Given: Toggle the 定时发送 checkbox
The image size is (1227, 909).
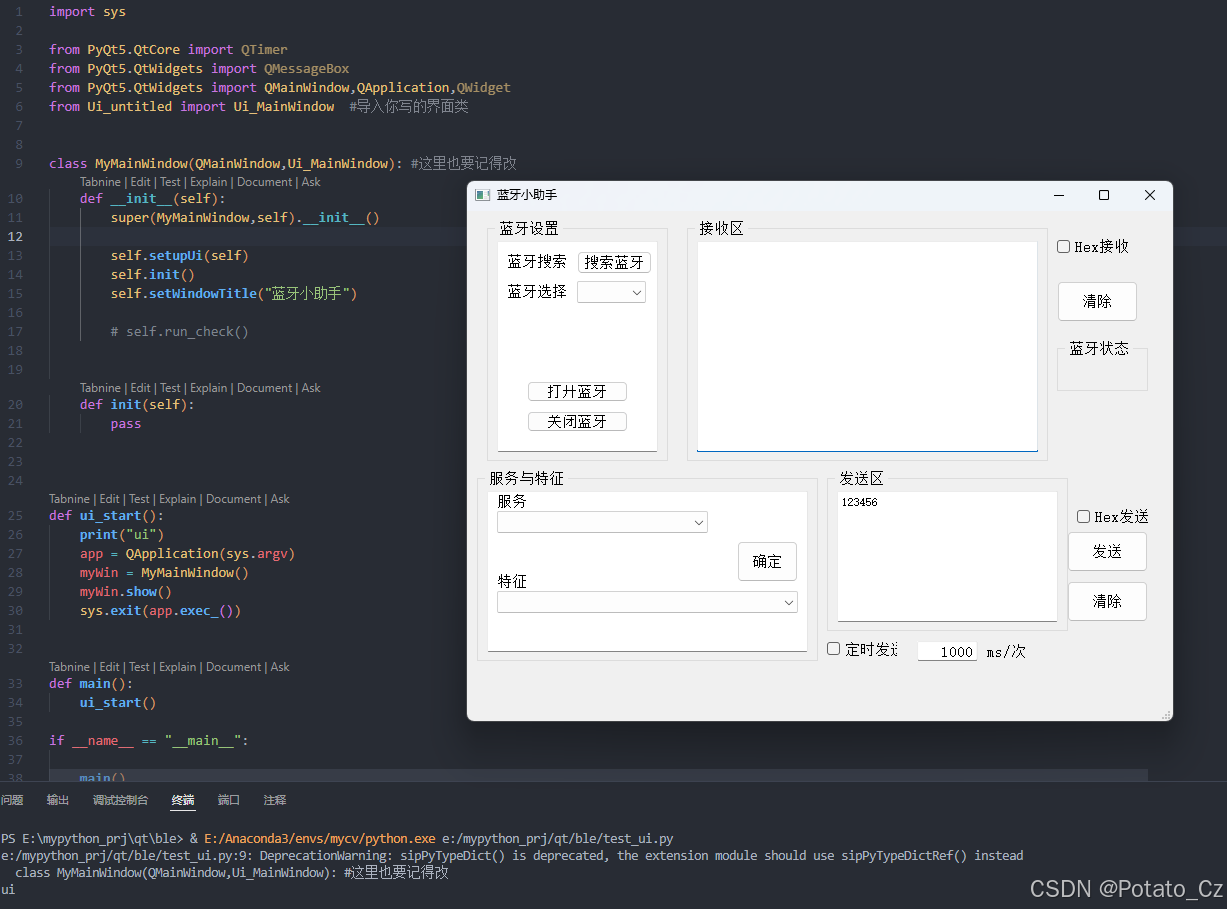Looking at the screenshot, I should [833, 648].
